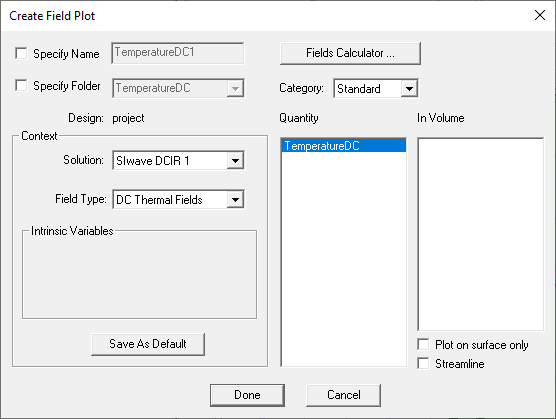The height and width of the screenshot is (419, 556).
Task: Enable the Specify Folder checkbox
Action: pyautogui.click(x=21, y=85)
